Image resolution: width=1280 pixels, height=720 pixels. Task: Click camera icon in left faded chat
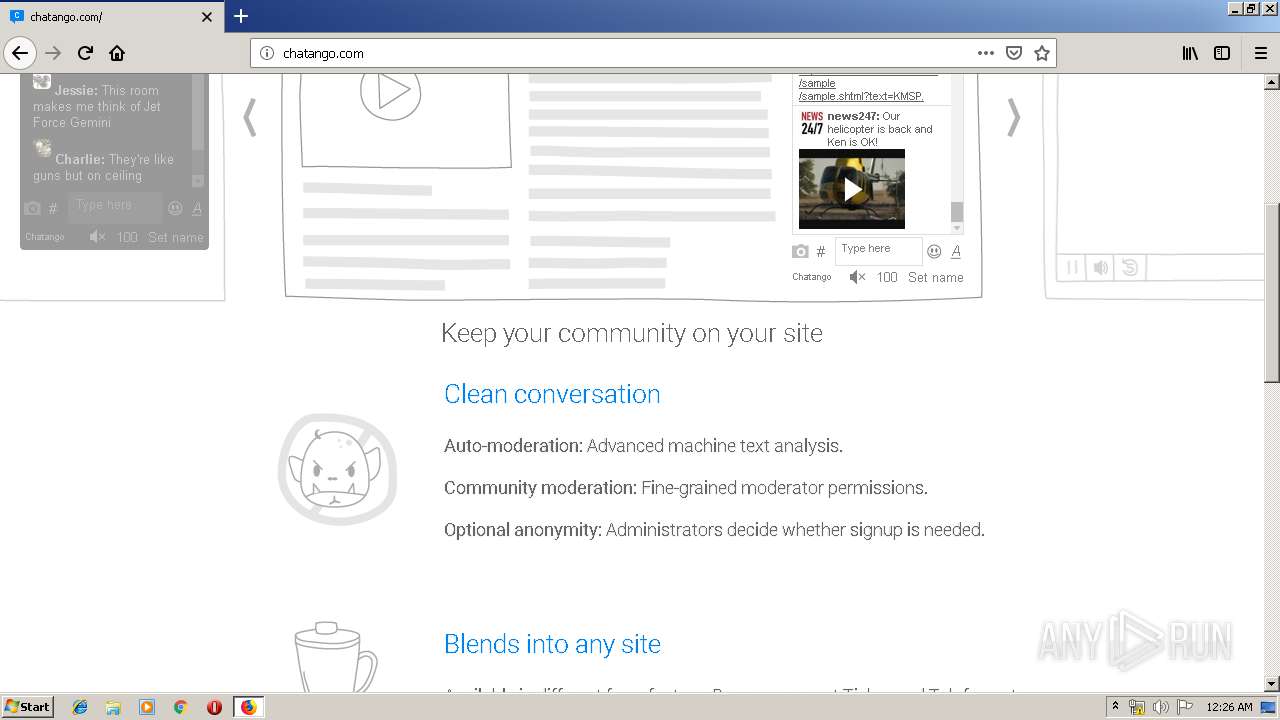33,208
